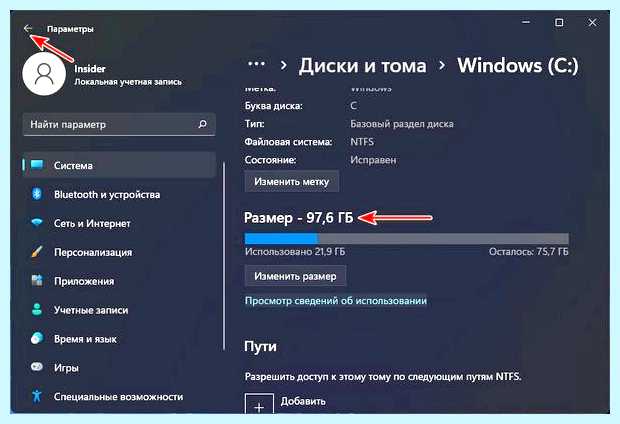Select the Игры gamepad icon
Viewport: 620px width, 424px height.
coord(37,367)
